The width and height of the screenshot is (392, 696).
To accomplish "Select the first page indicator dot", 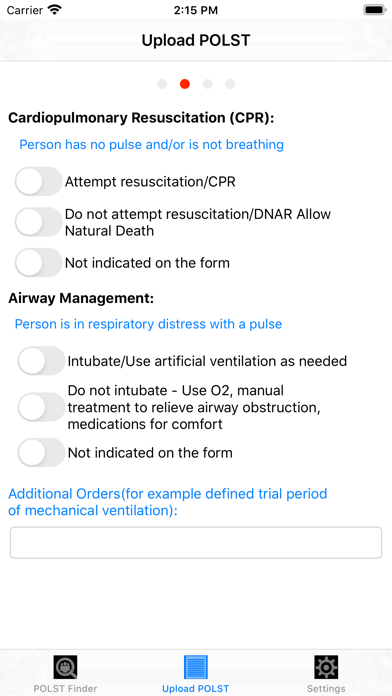I will click(162, 84).
